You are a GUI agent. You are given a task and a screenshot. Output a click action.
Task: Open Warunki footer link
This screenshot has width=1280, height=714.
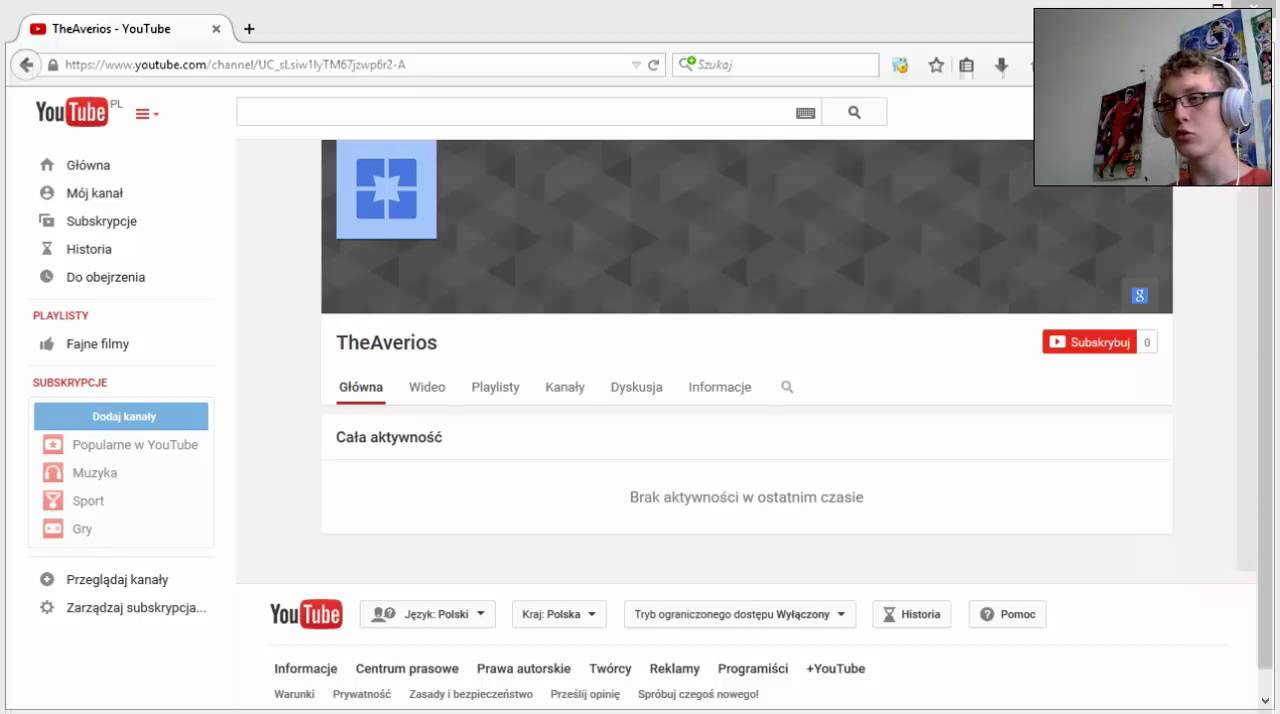[x=294, y=694]
